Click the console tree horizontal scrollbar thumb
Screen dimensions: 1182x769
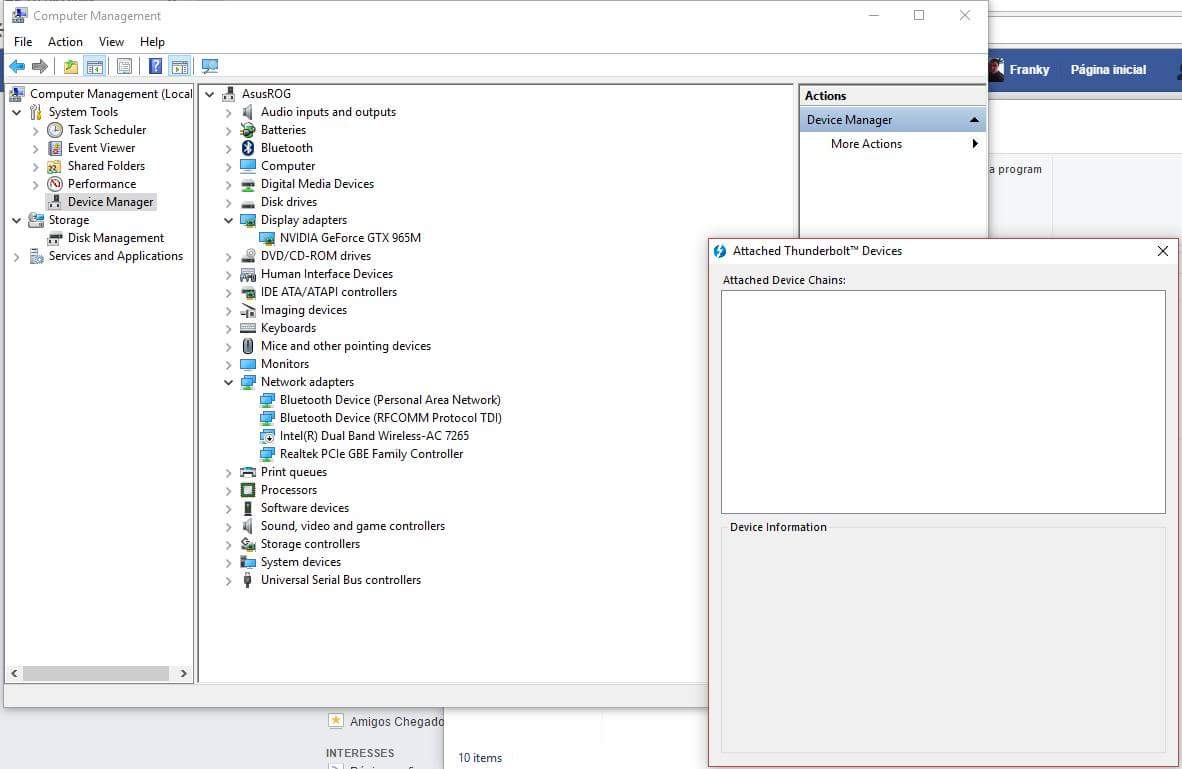(96, 673)
